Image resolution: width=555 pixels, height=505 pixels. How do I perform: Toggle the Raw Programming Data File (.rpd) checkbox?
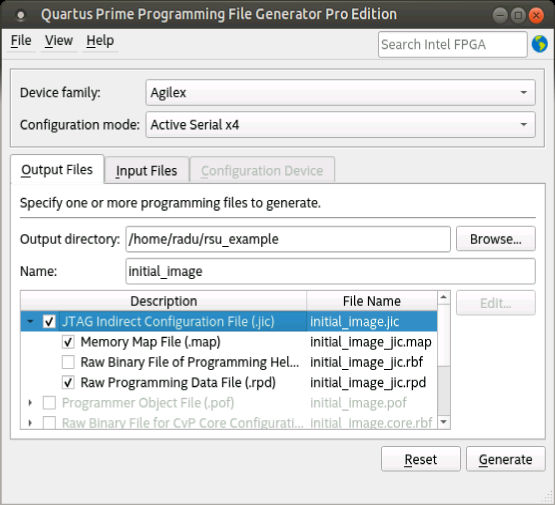(68, 383)
